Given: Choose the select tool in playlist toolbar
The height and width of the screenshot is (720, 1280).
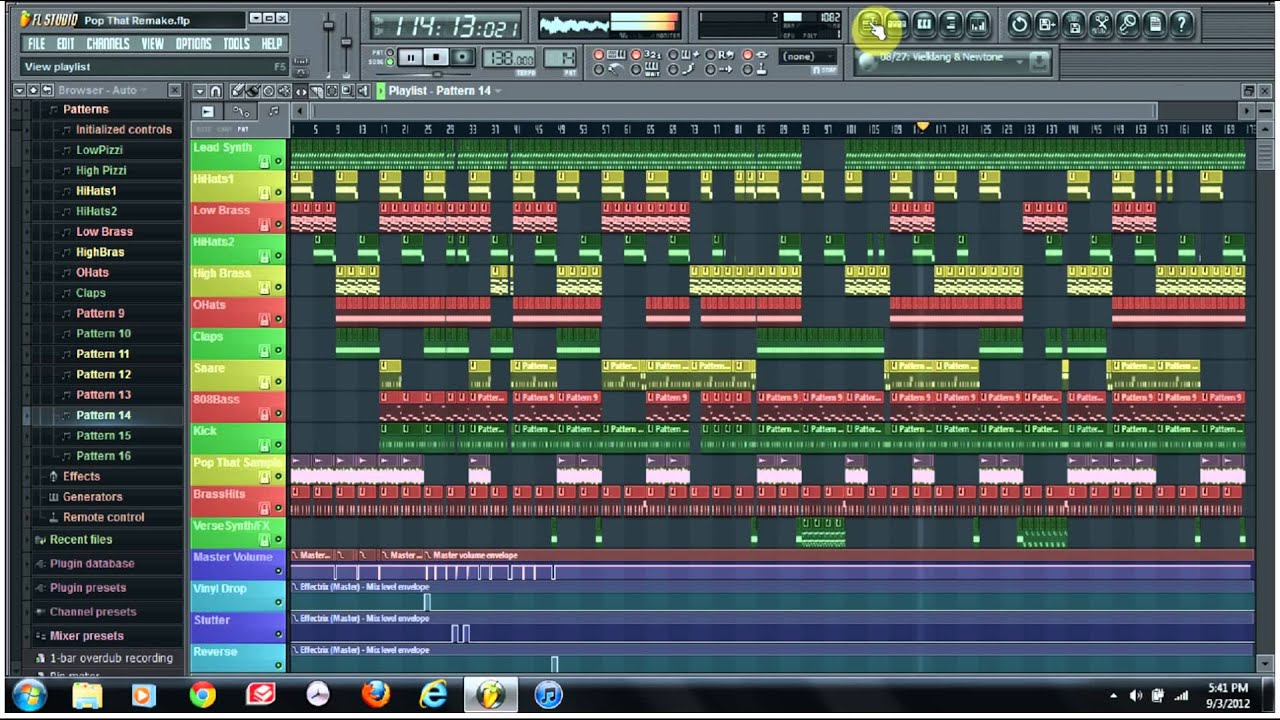Looking at the screenshot, I should click(331, 91).
